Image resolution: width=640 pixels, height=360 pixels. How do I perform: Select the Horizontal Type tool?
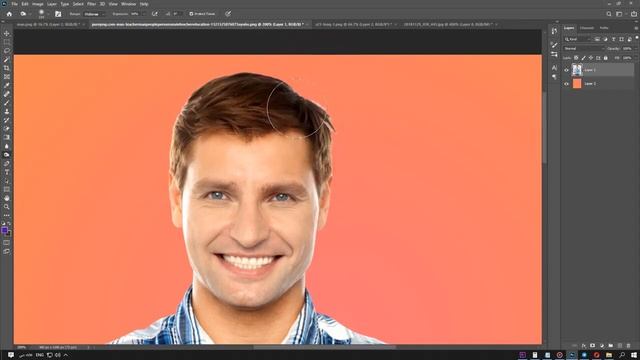[x=7, y=172]
